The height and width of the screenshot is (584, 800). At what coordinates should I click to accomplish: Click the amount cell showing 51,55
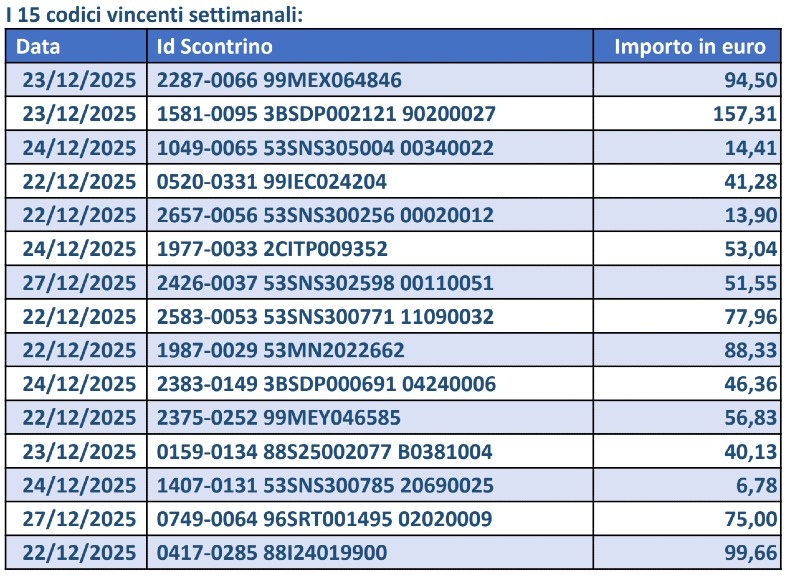click(751, 283)
